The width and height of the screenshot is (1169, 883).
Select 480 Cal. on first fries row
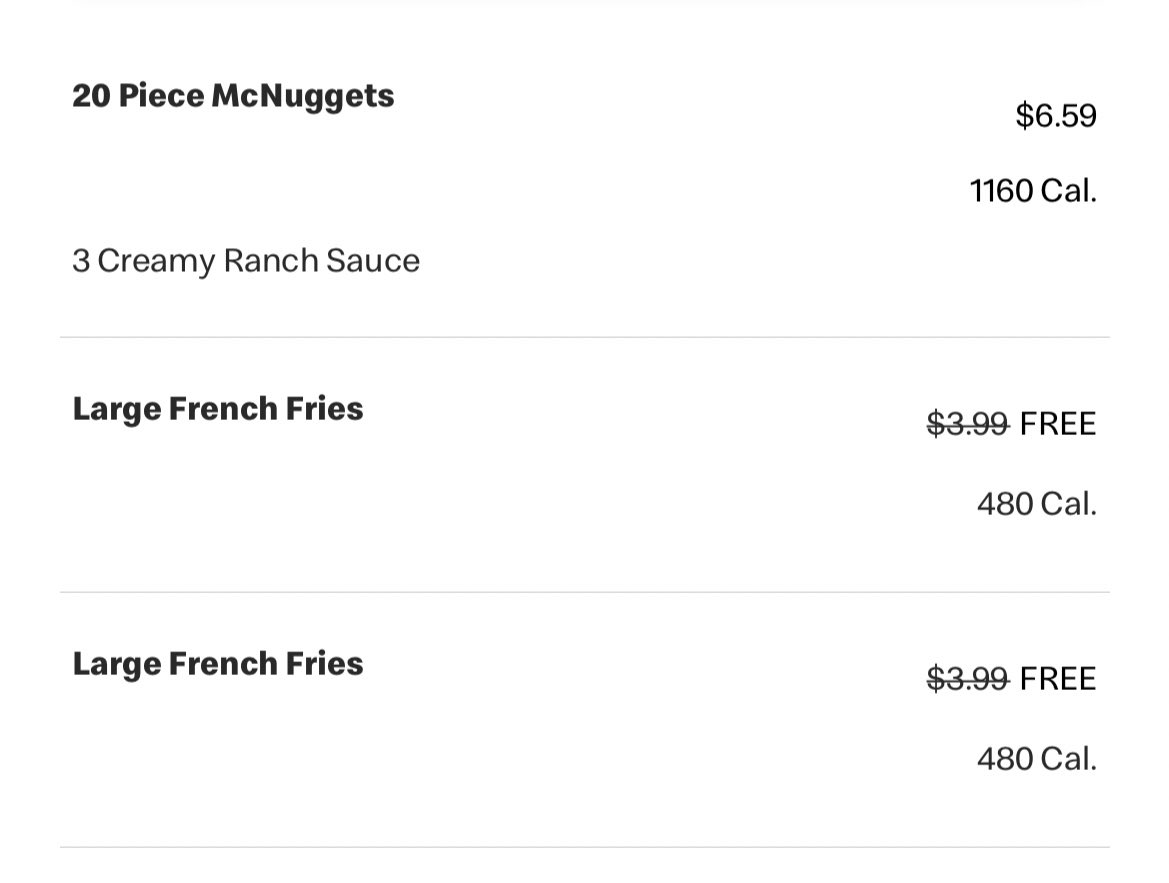tap(1037, 504)
